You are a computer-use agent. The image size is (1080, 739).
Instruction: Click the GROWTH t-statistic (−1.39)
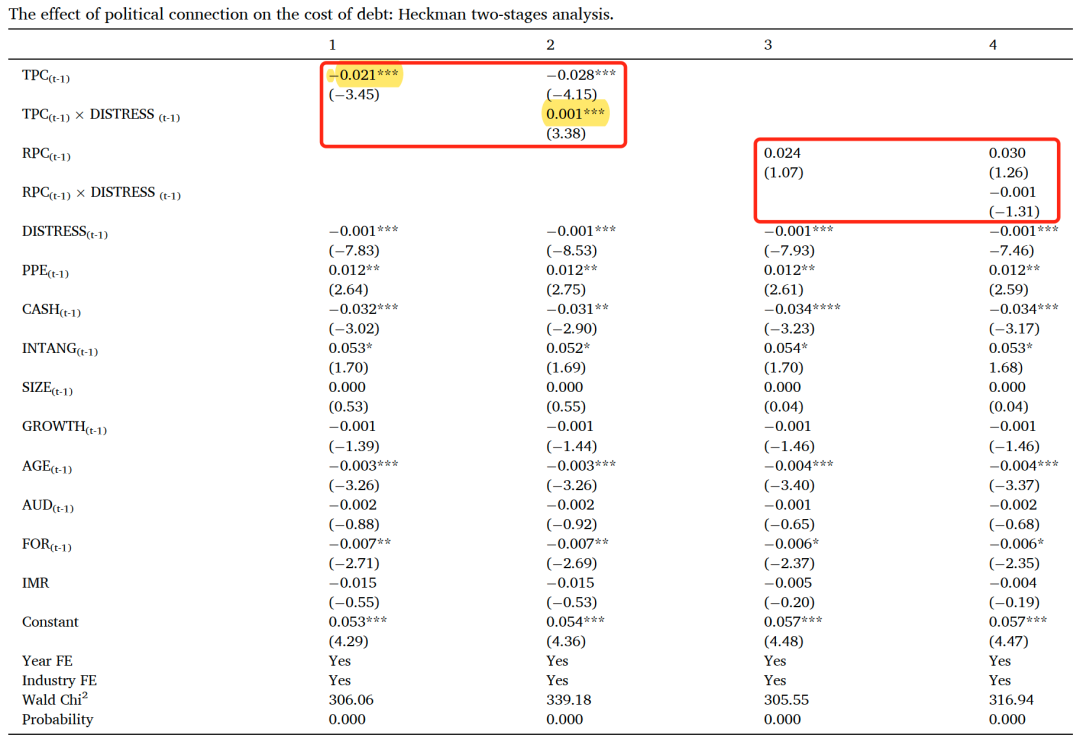pos(354,446)
